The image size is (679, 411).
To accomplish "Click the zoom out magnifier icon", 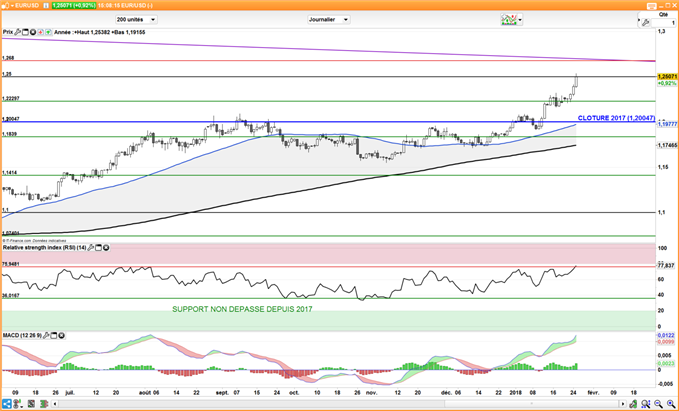I will click(658, 404).
